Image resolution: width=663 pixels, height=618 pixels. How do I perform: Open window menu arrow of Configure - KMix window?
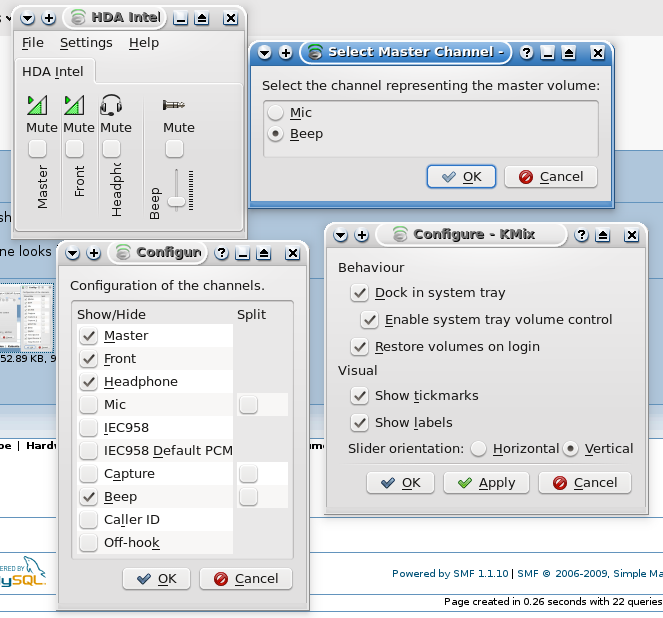tap(340, 234)
